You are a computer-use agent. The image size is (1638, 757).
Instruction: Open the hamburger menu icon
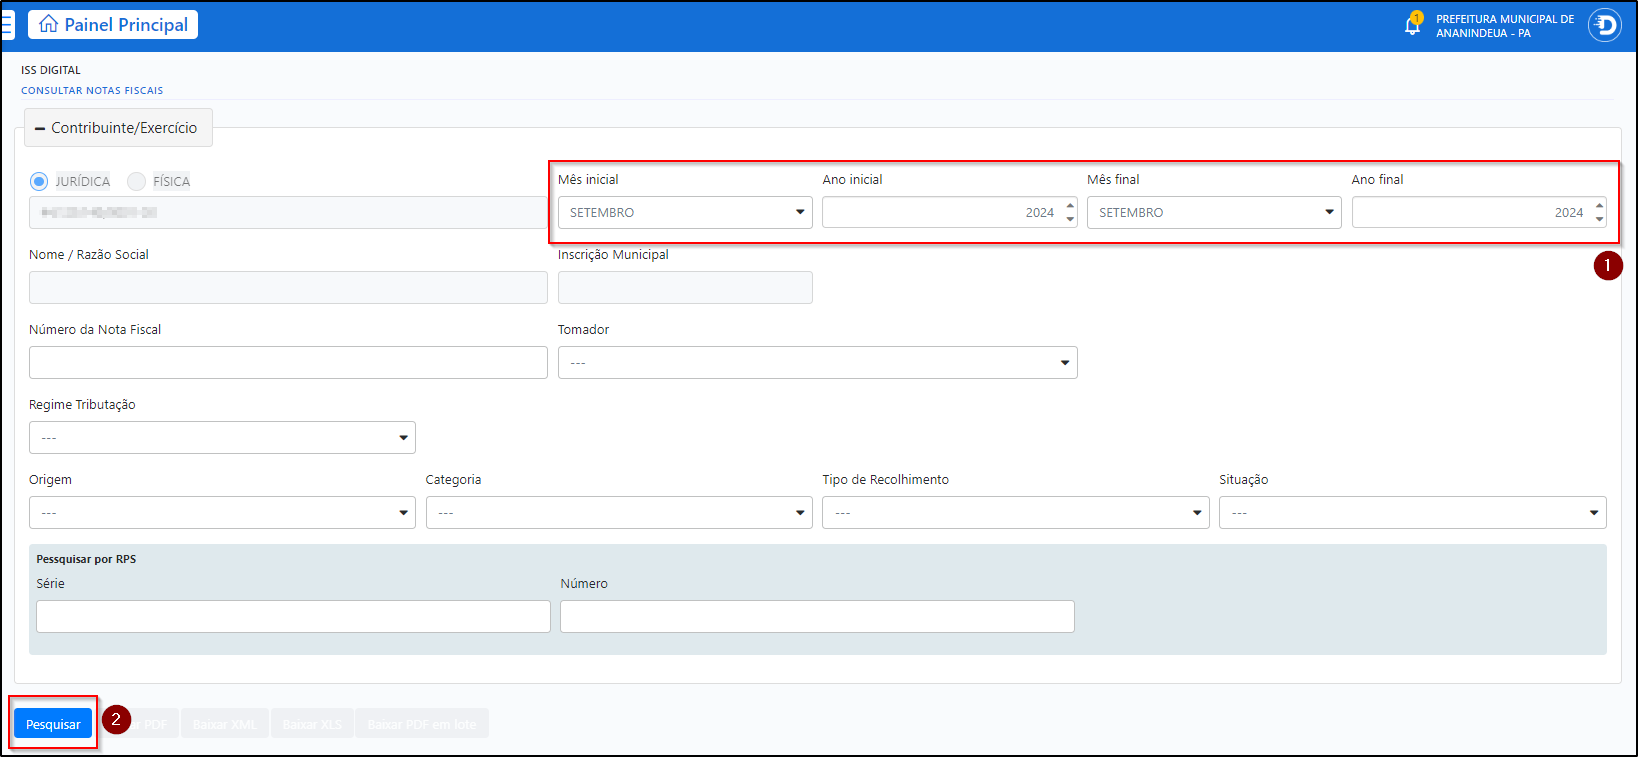(x=7, y=25)
